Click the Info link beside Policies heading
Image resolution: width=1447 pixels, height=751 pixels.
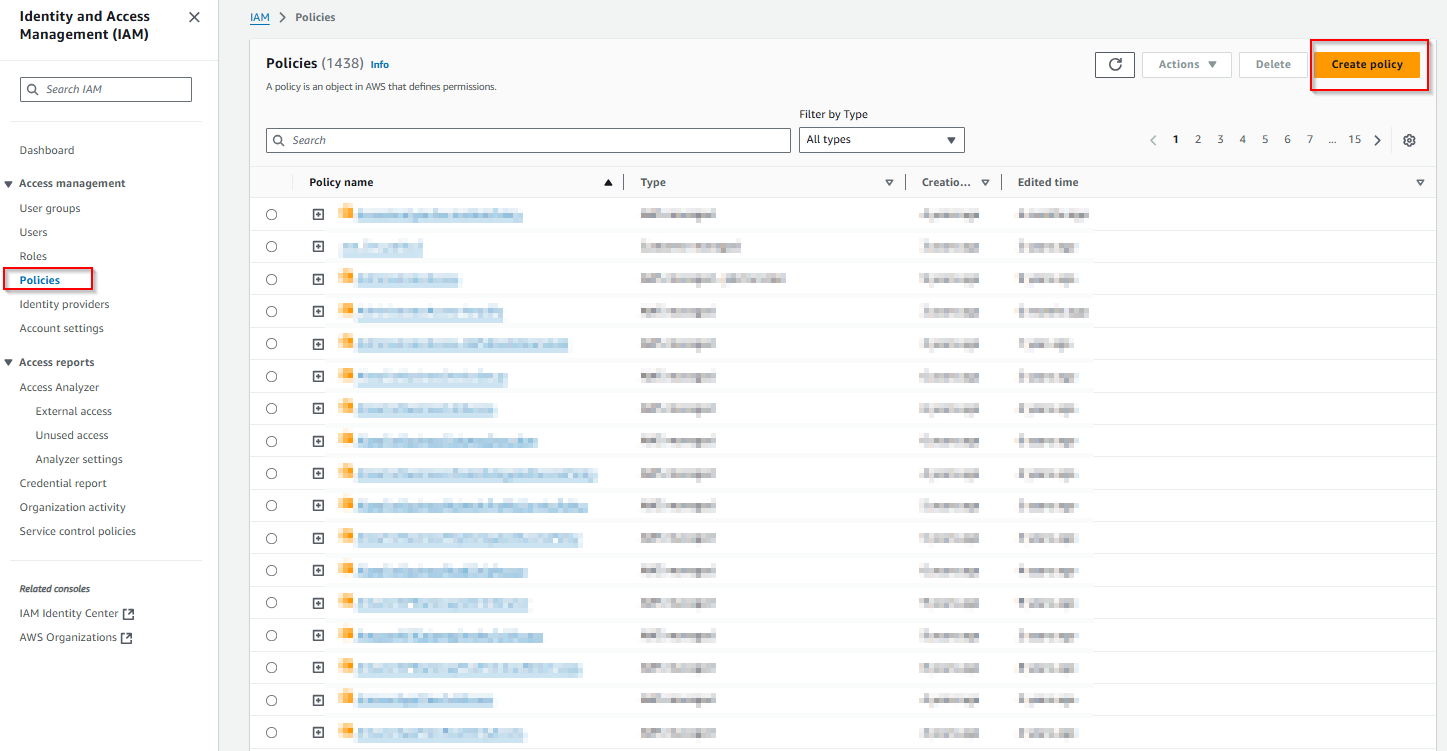380,64
